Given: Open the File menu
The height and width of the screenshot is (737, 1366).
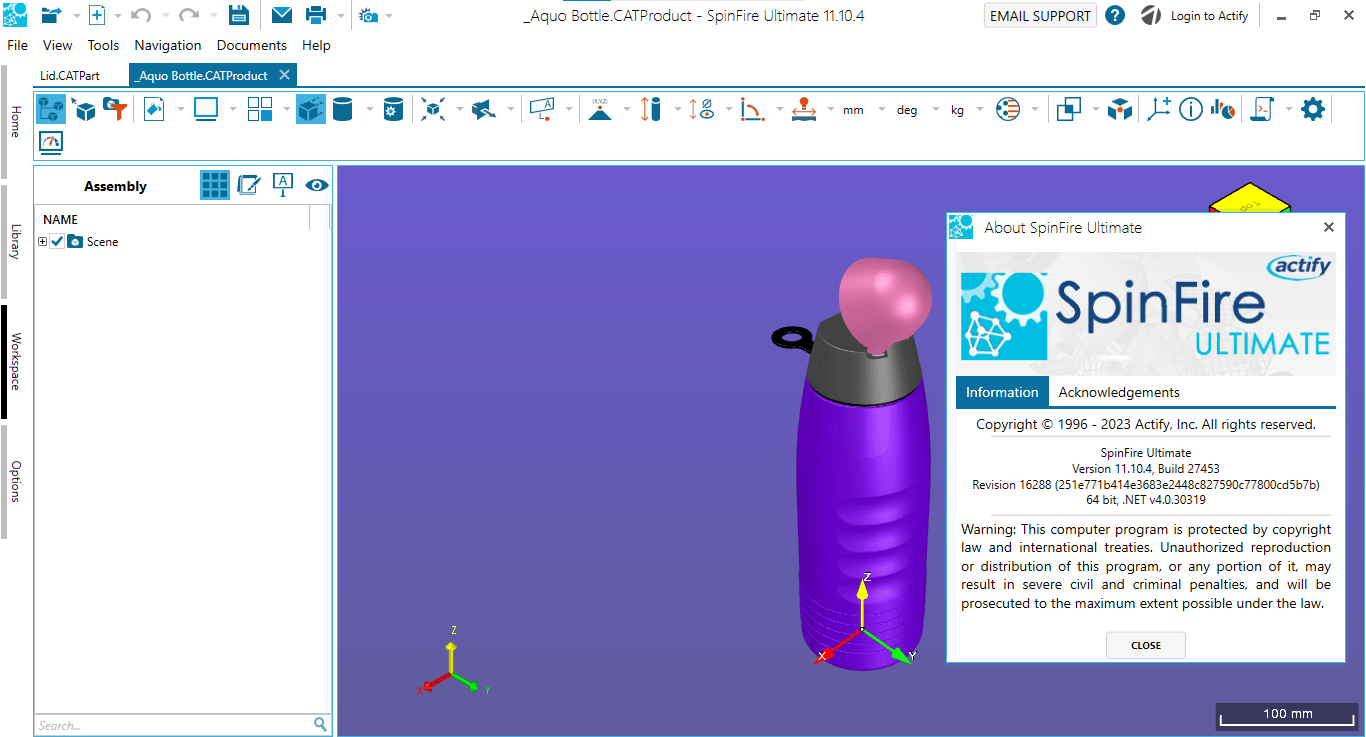Looking at the screenshot, I should pos(17,45).
